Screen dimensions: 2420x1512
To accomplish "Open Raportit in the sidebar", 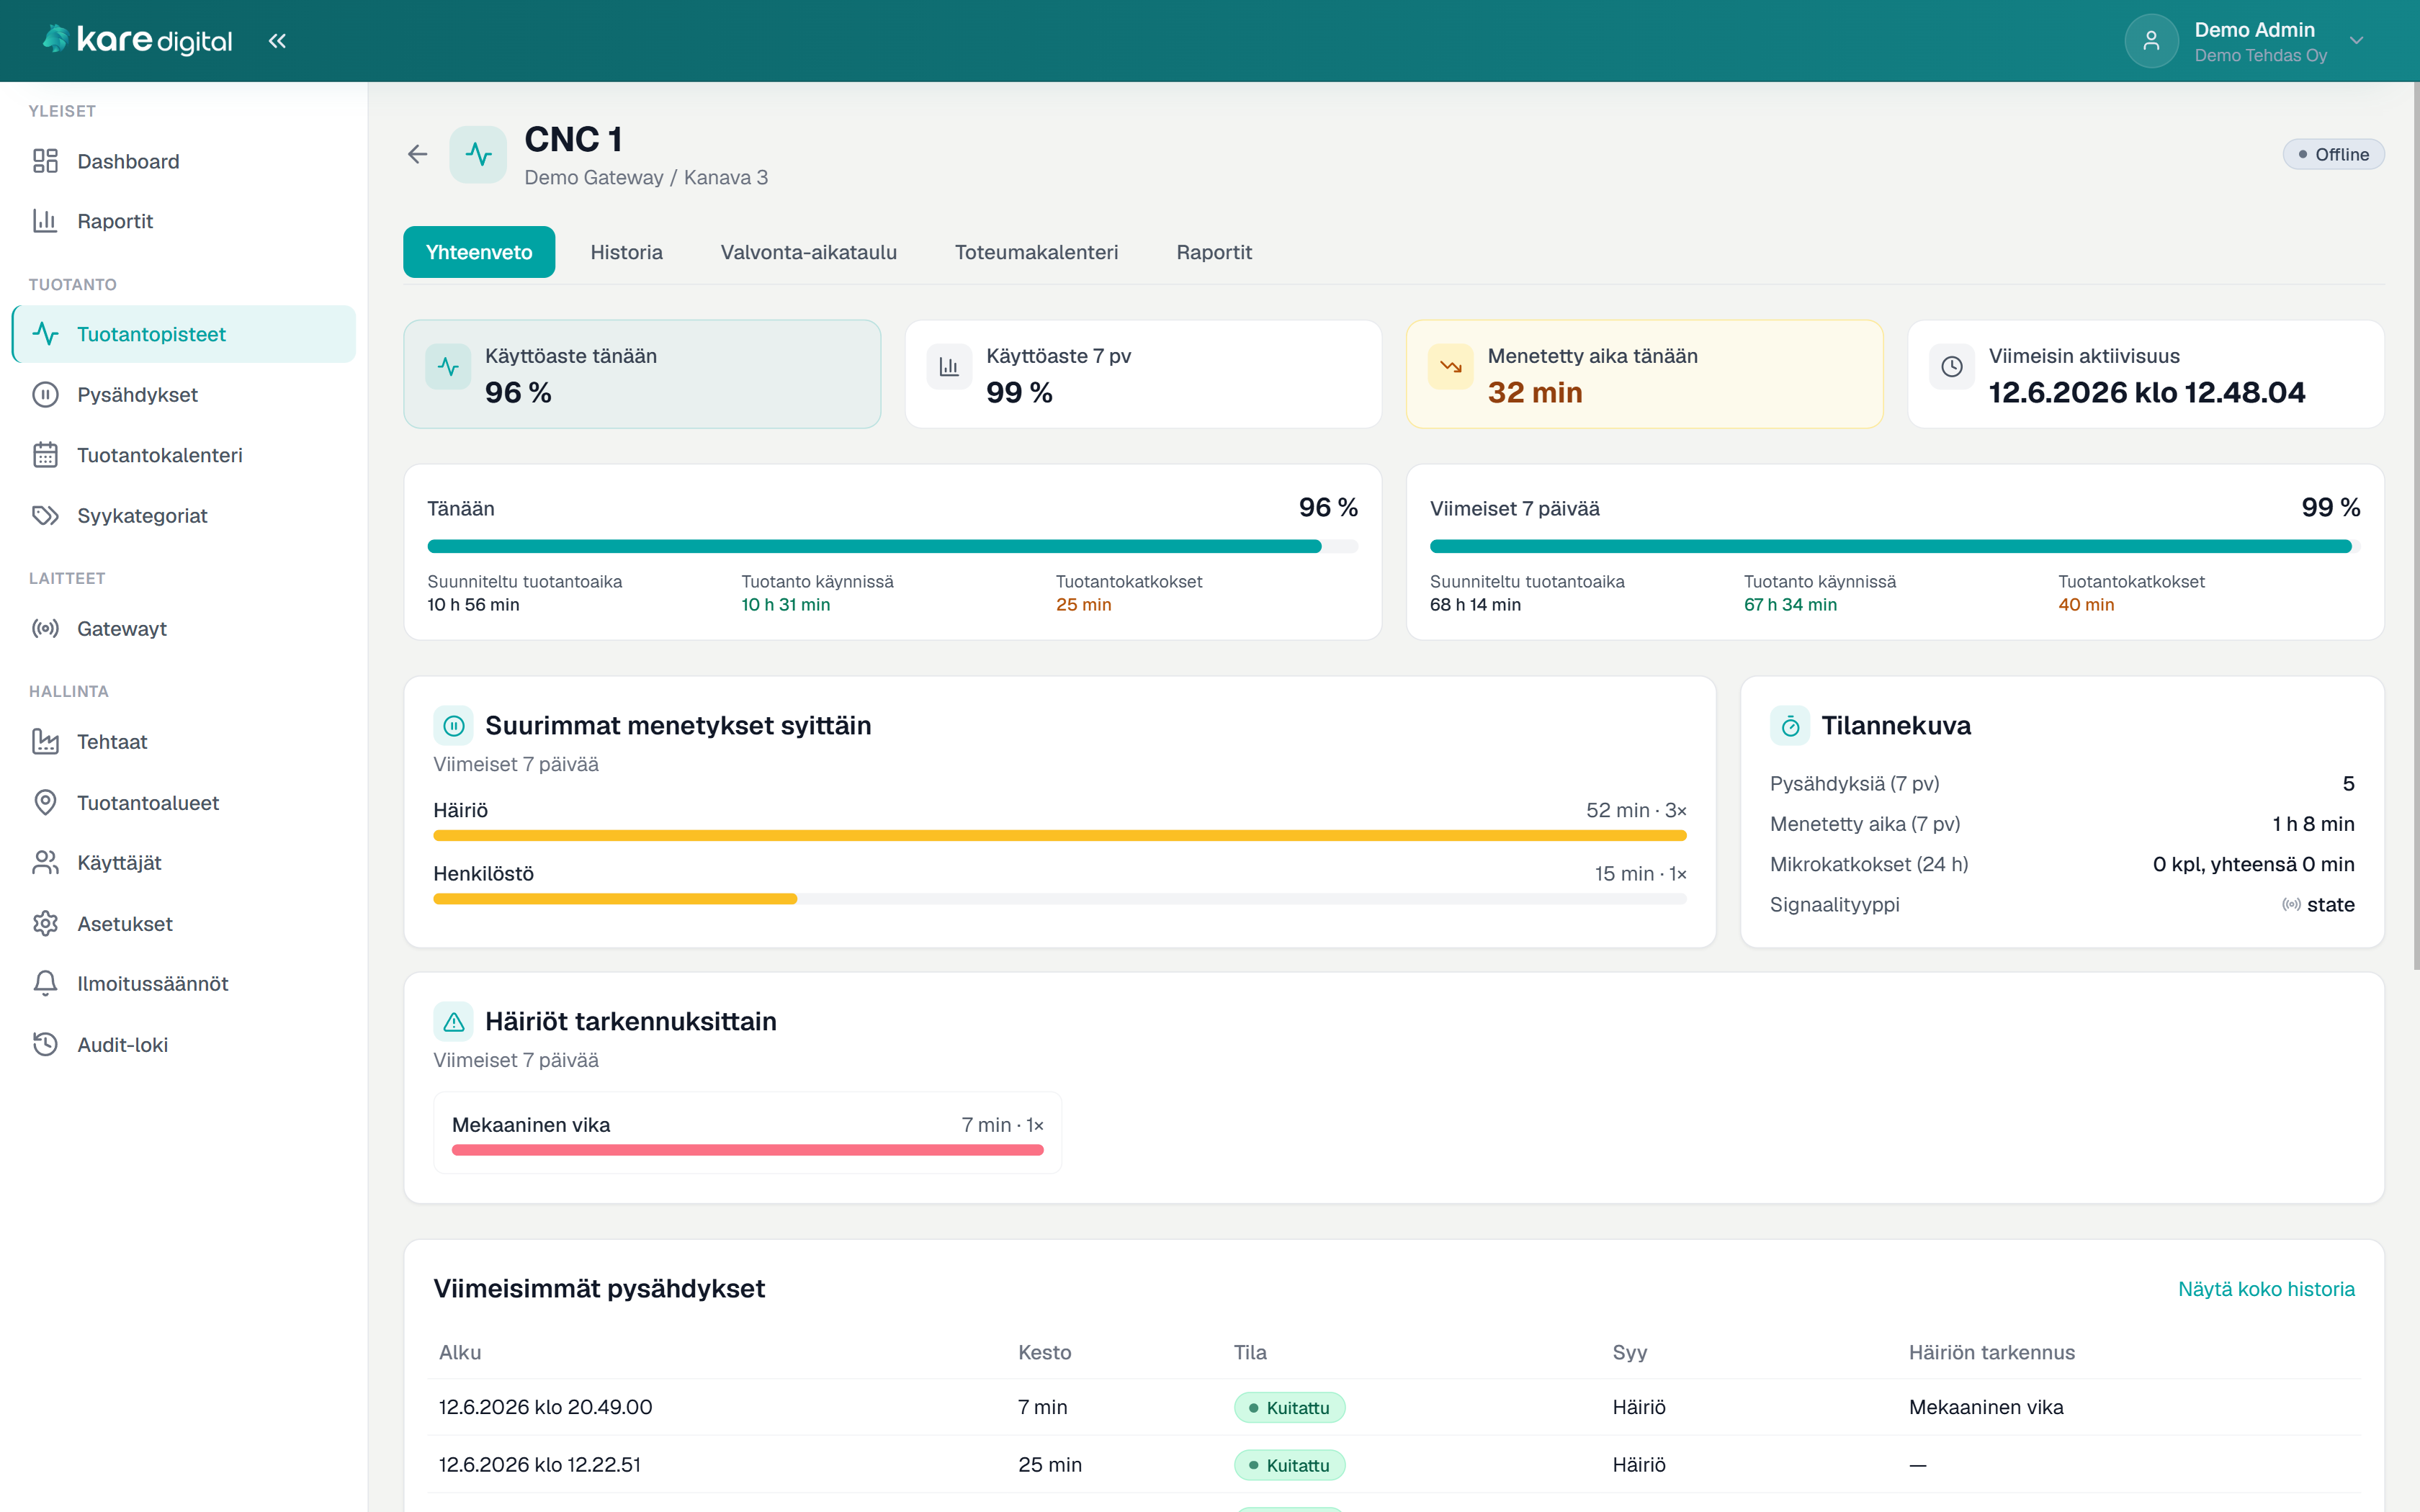I will (x=184, y=221).
